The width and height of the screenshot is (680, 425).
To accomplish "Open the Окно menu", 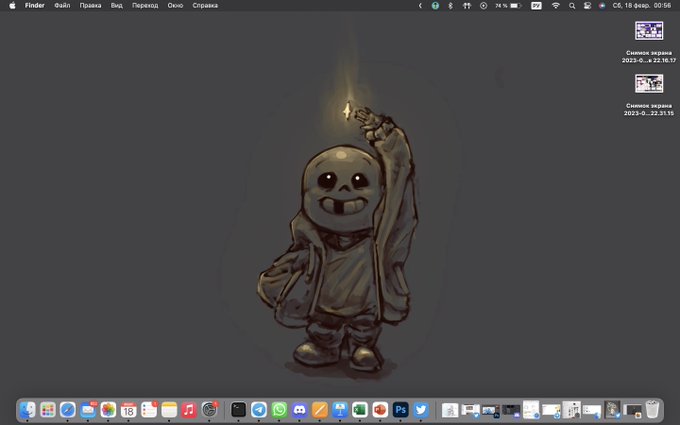I will pyautogui.click(x=175, y=6).
